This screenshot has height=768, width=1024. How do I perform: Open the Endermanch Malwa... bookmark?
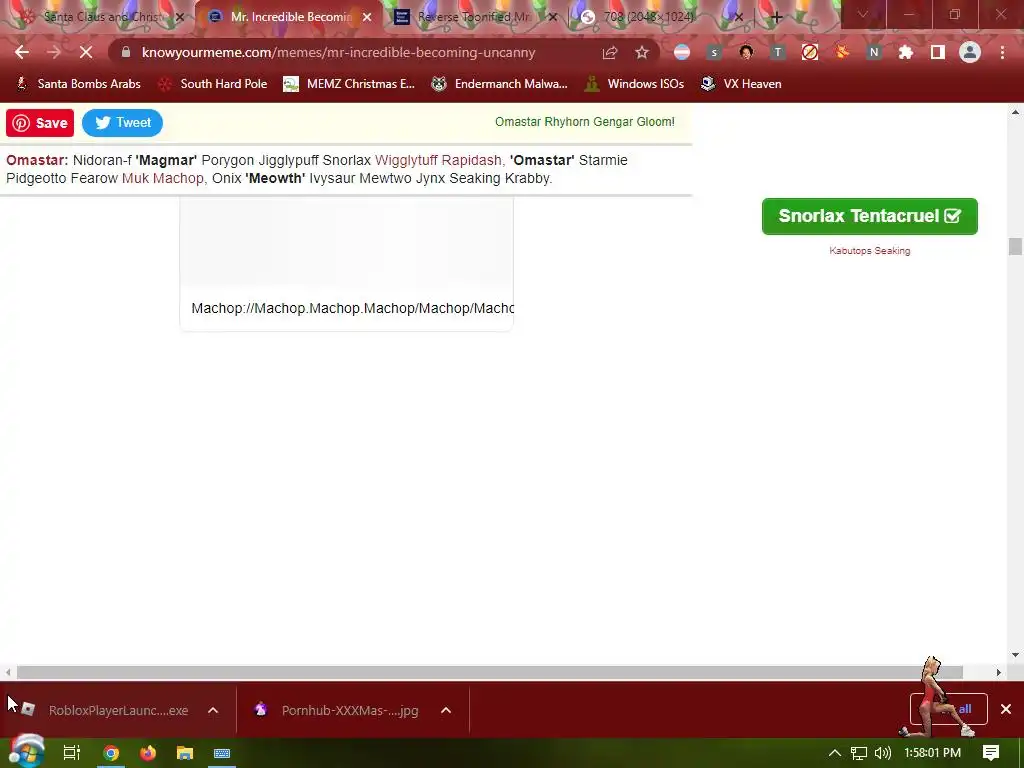pos(500,84)
